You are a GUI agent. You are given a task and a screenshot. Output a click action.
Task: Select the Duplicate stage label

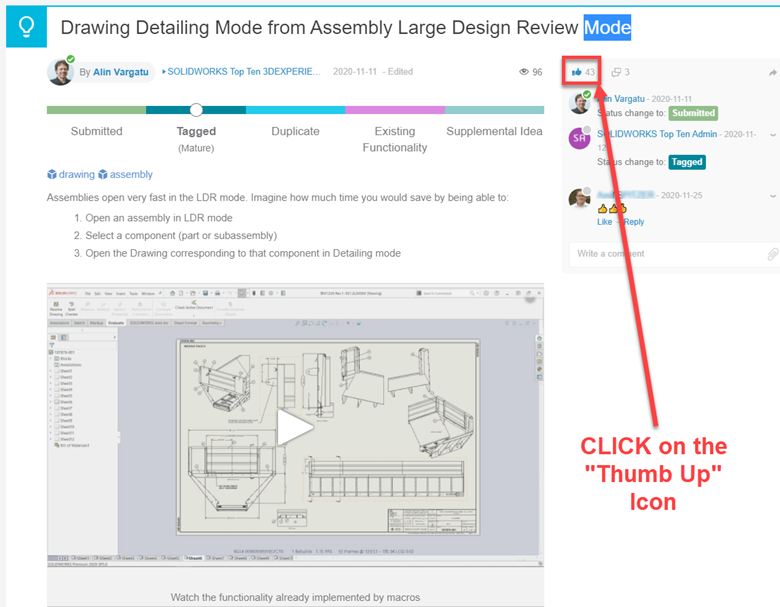click(295, 131)
